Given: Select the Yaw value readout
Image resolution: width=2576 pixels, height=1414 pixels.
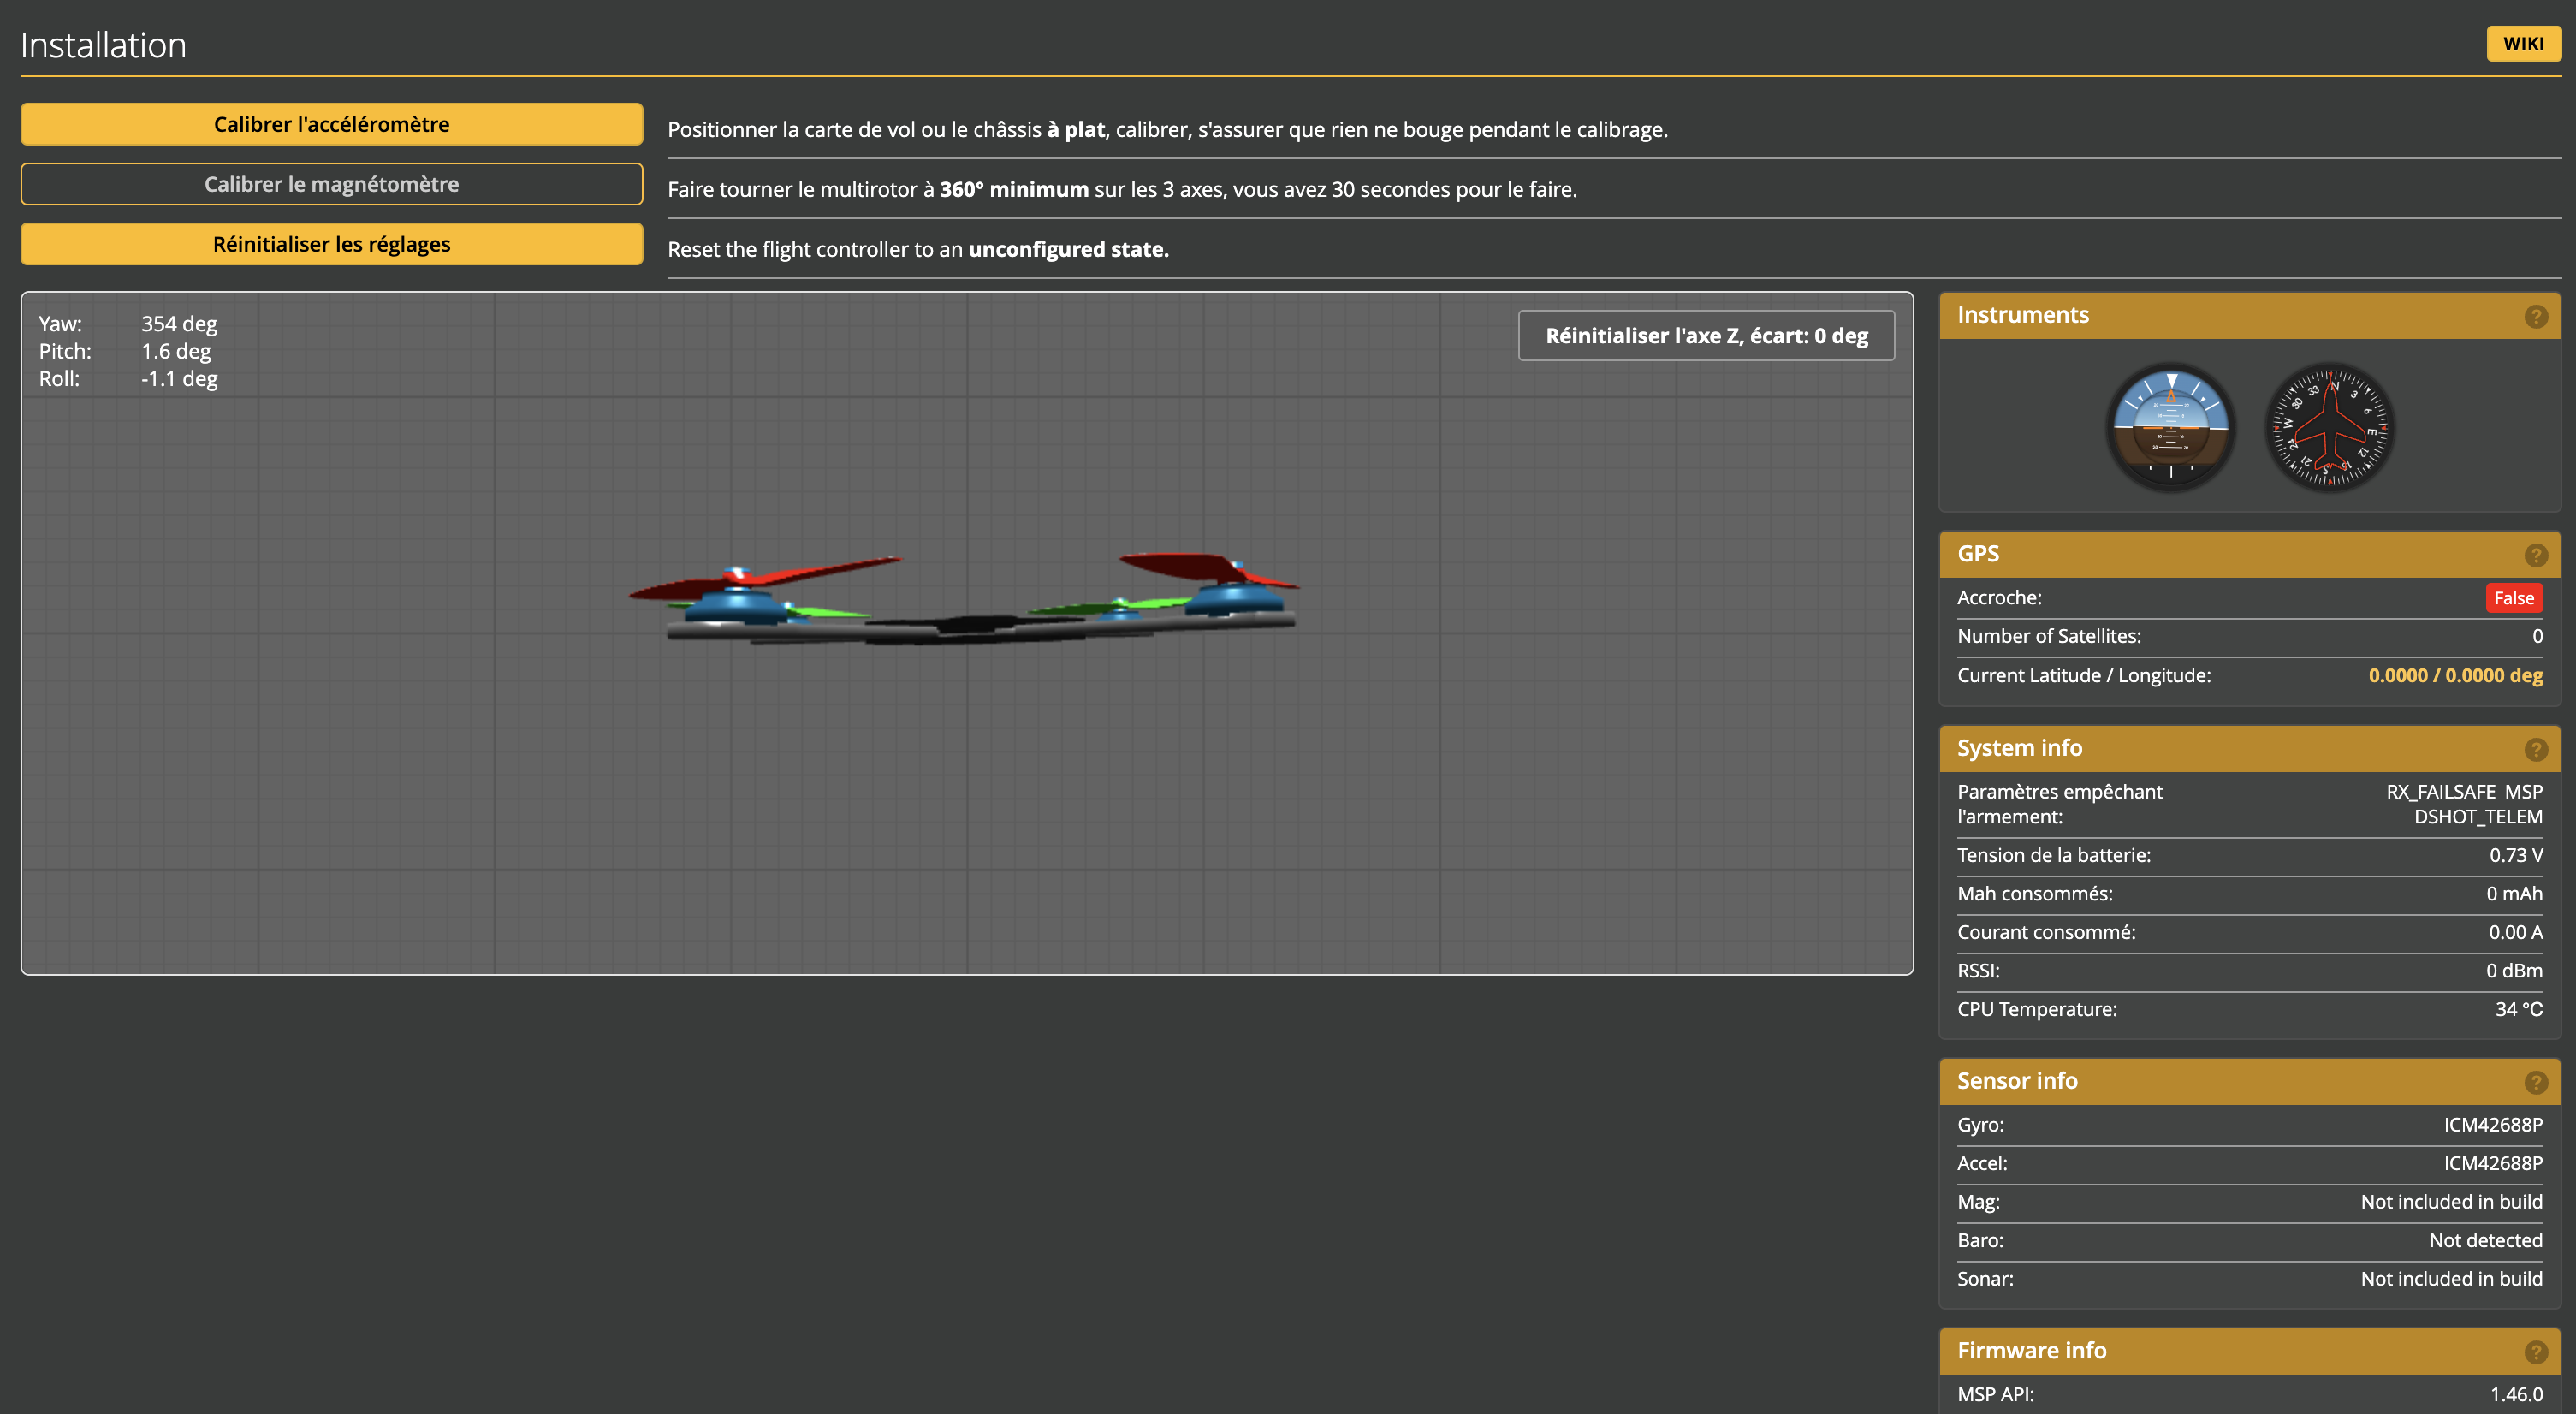Looking at the screenshot, I should [x=179, y=324].
